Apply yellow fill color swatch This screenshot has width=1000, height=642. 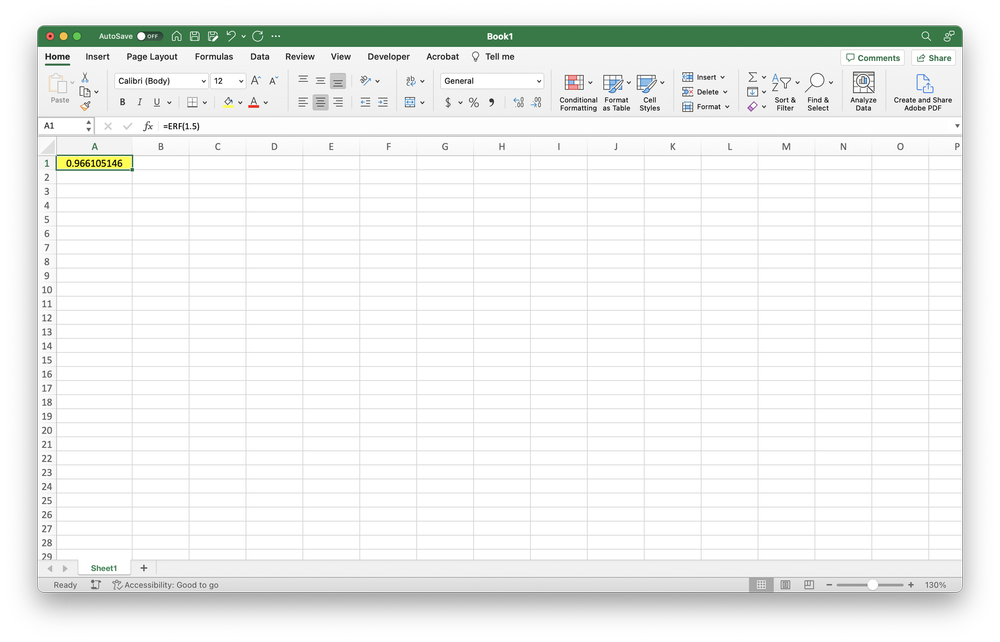point(228,103)
